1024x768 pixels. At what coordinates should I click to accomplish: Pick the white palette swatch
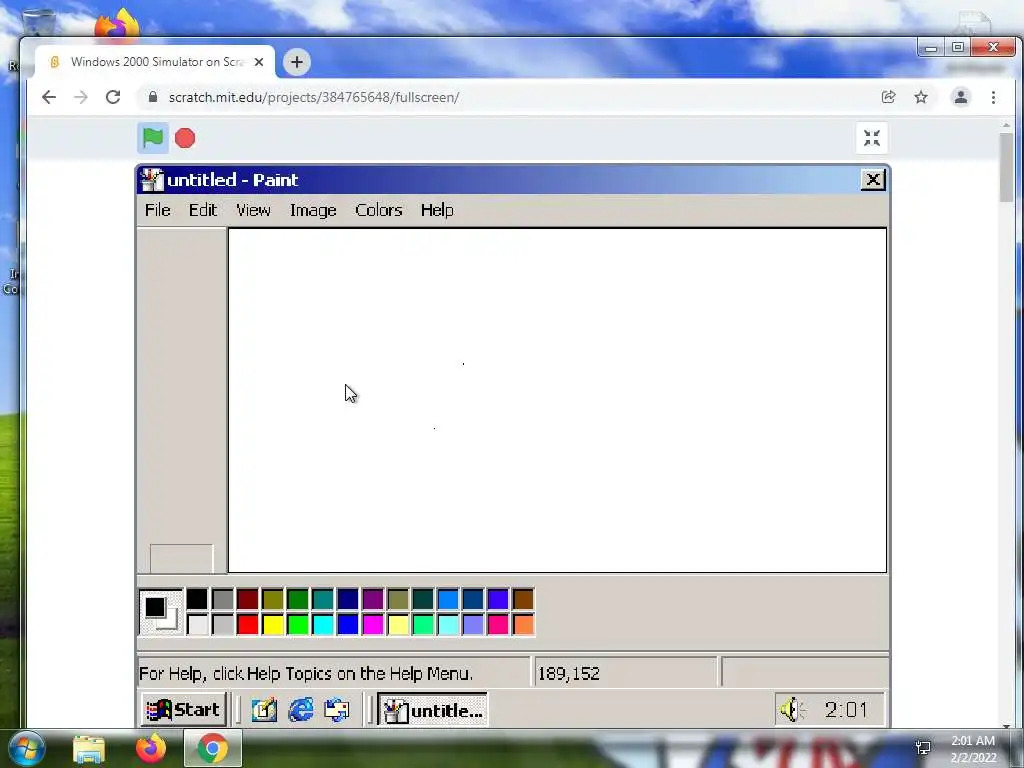tap(197, 624)
